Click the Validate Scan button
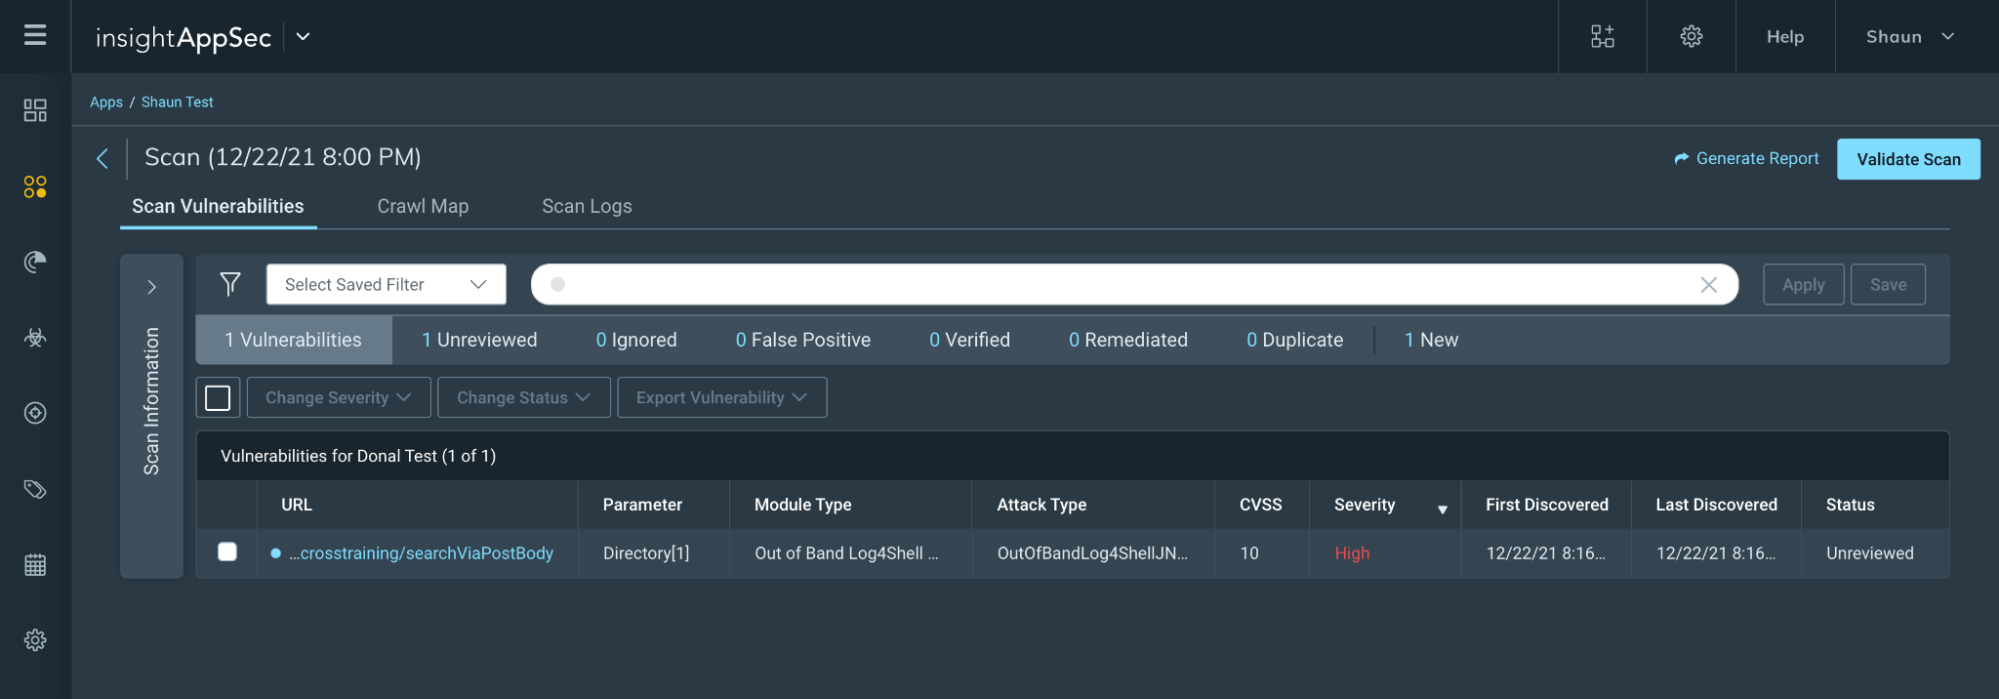Viewport: 1999px width, 699px height. pos(1908,159)
